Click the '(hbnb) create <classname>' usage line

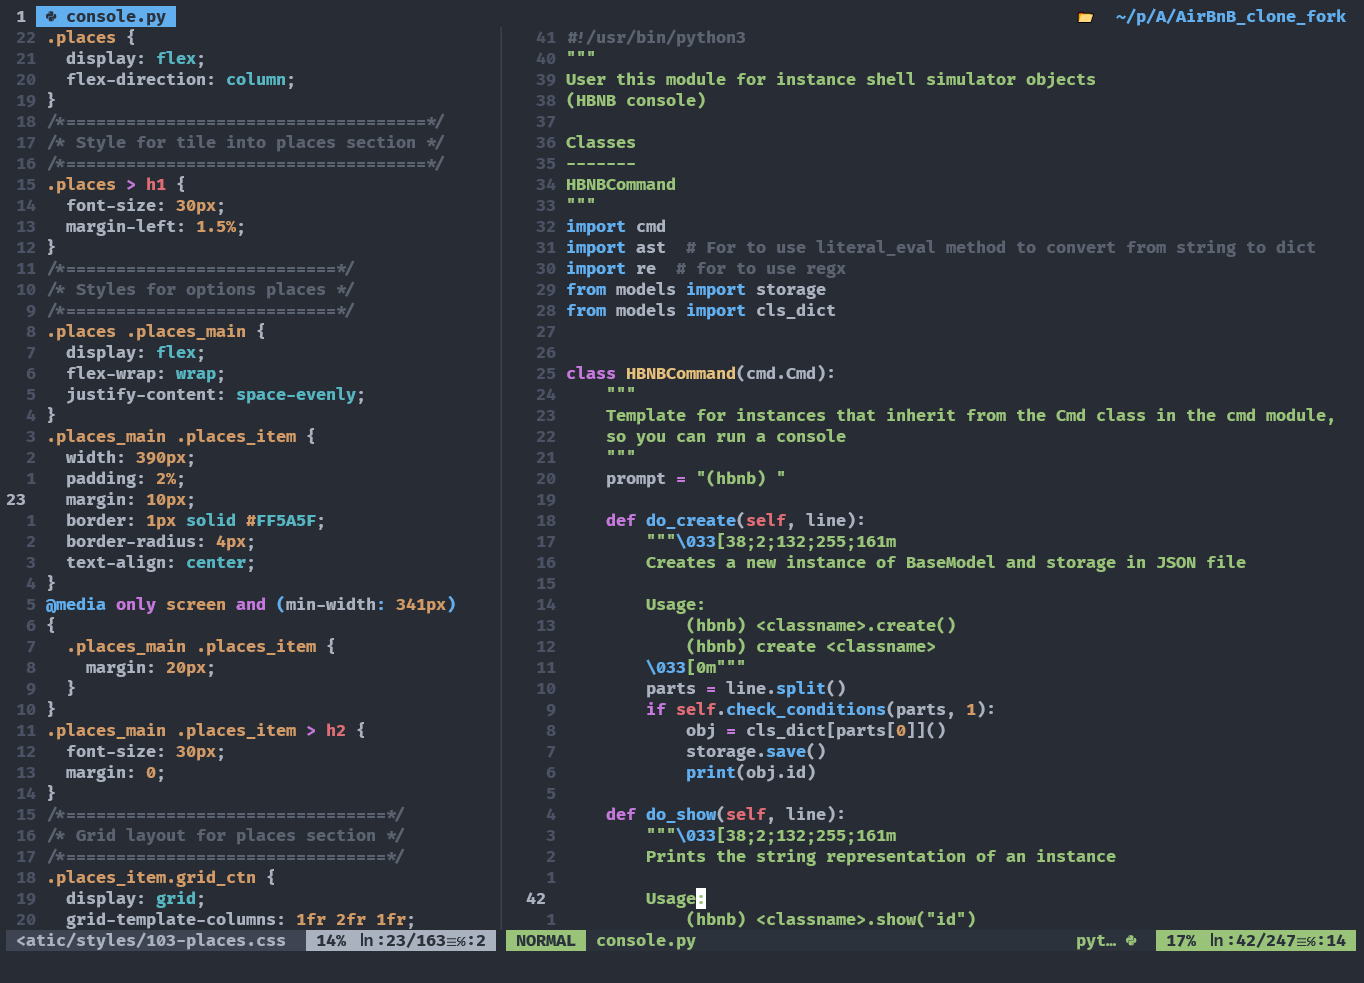[811, 647]
